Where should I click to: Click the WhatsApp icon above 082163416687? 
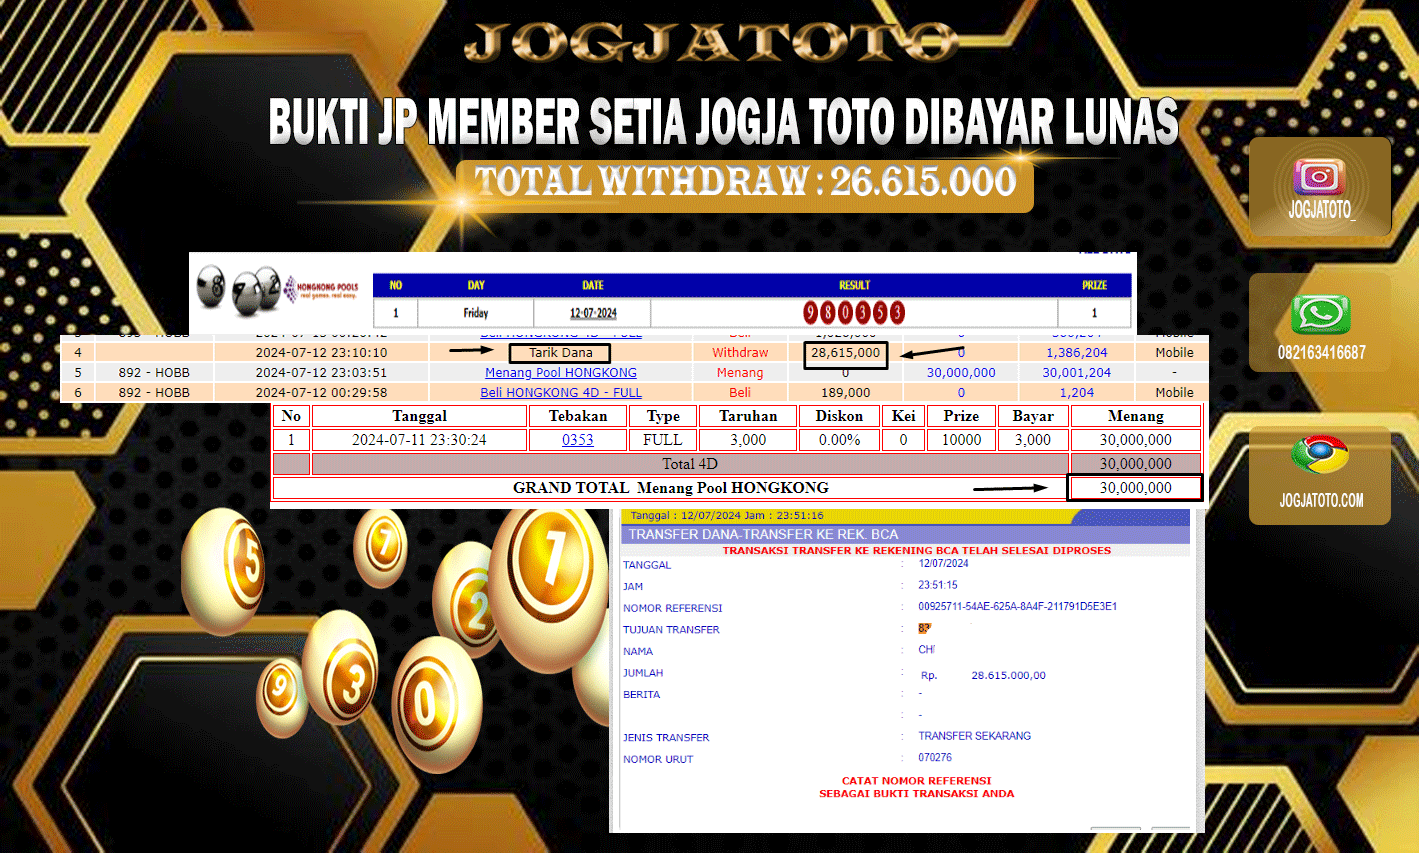tap(1321, 315)
